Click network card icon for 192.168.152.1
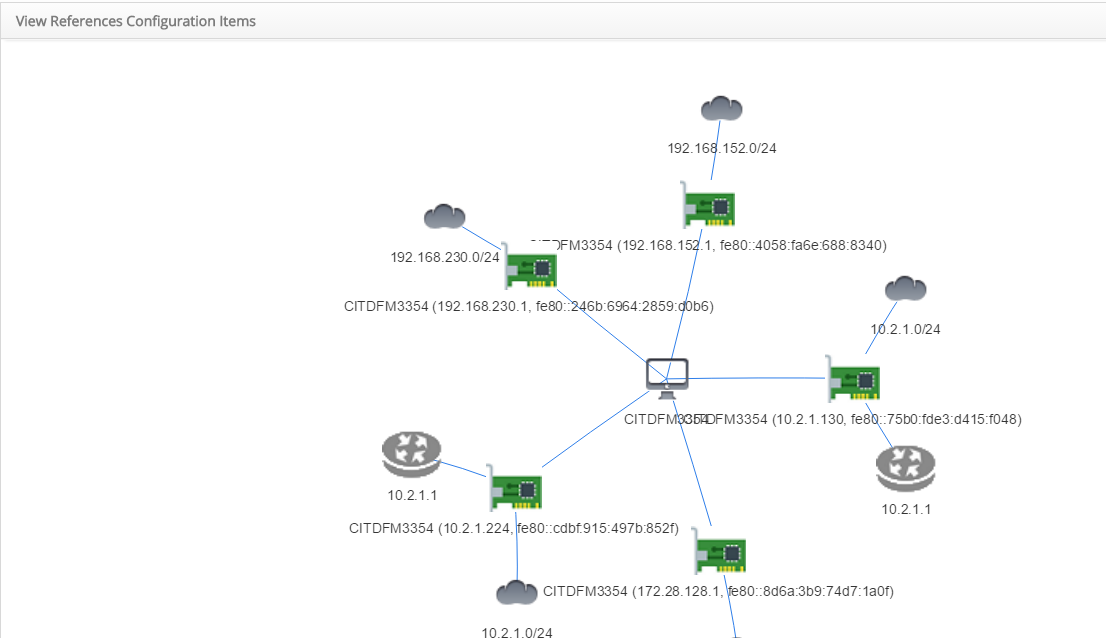This screenshot has width=1106, height=642. [708, 208]
